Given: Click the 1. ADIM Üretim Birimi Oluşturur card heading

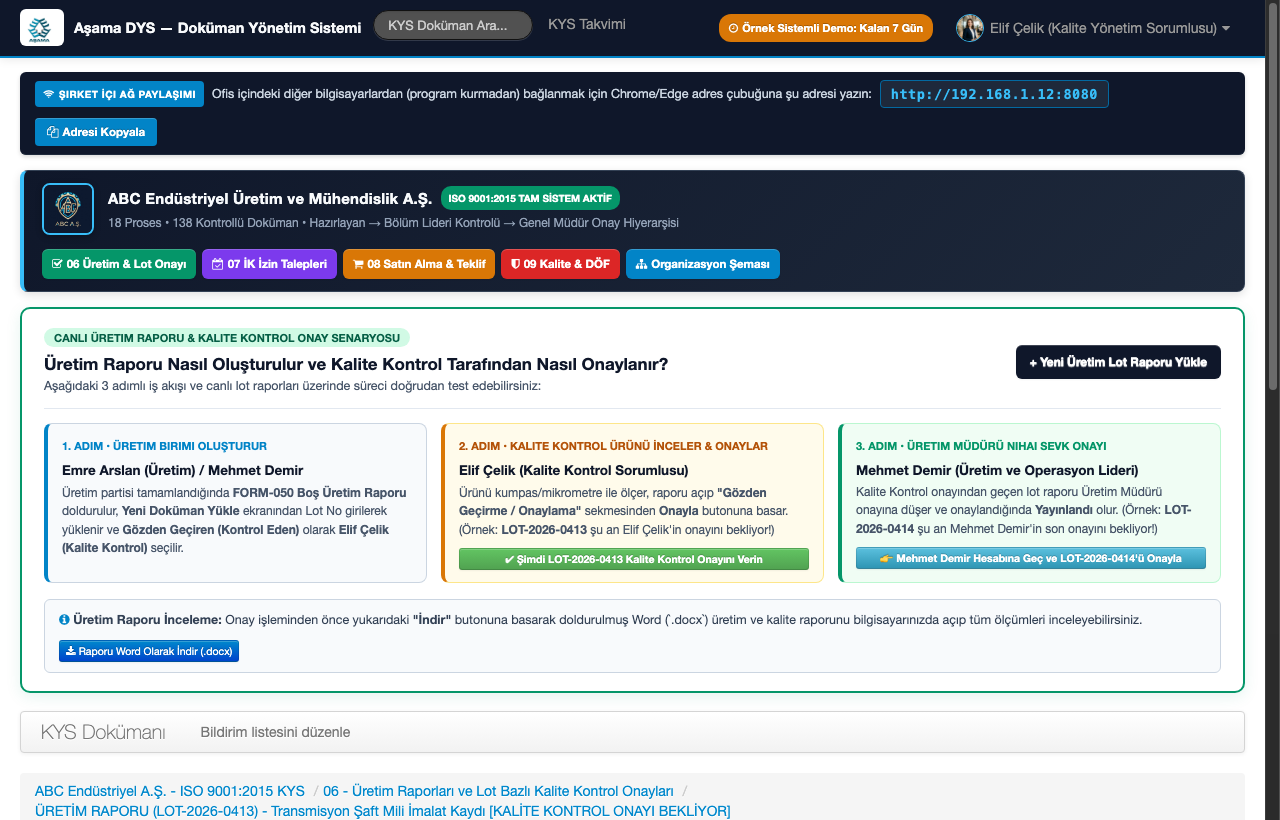Looking at the screenshot, I should [164, 446].
